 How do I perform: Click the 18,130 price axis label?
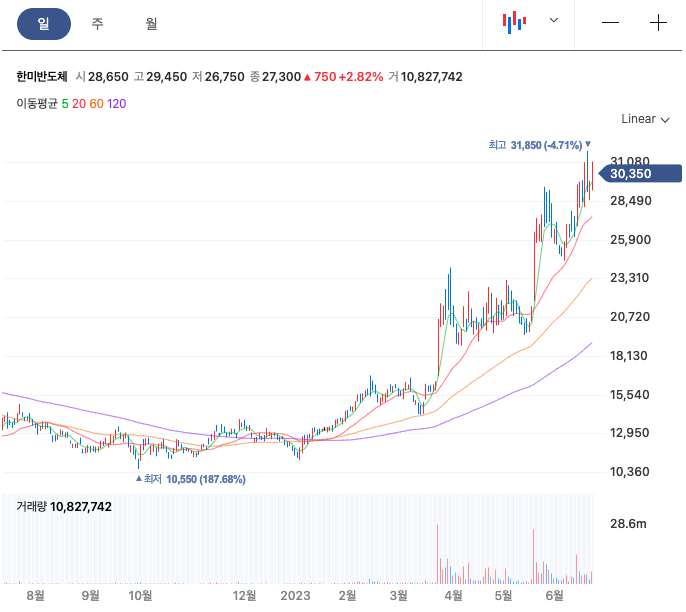pyautogui.click(x=629, y=356)
